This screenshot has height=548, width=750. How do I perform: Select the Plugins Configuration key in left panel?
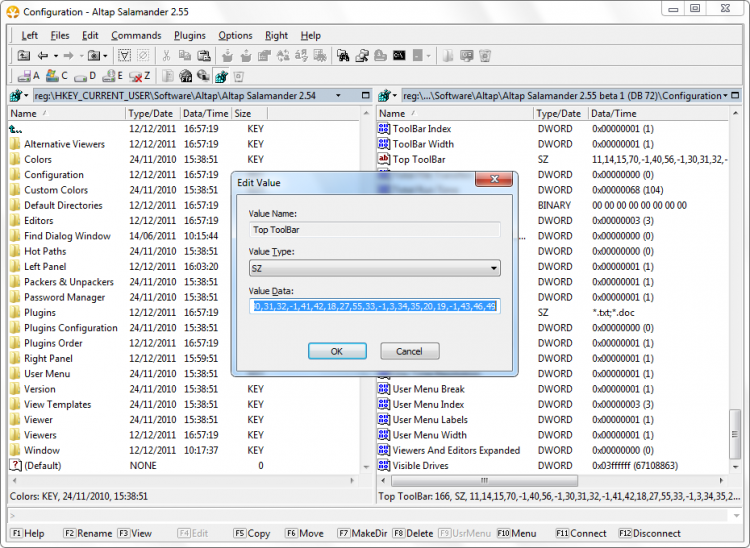[71, 328]
